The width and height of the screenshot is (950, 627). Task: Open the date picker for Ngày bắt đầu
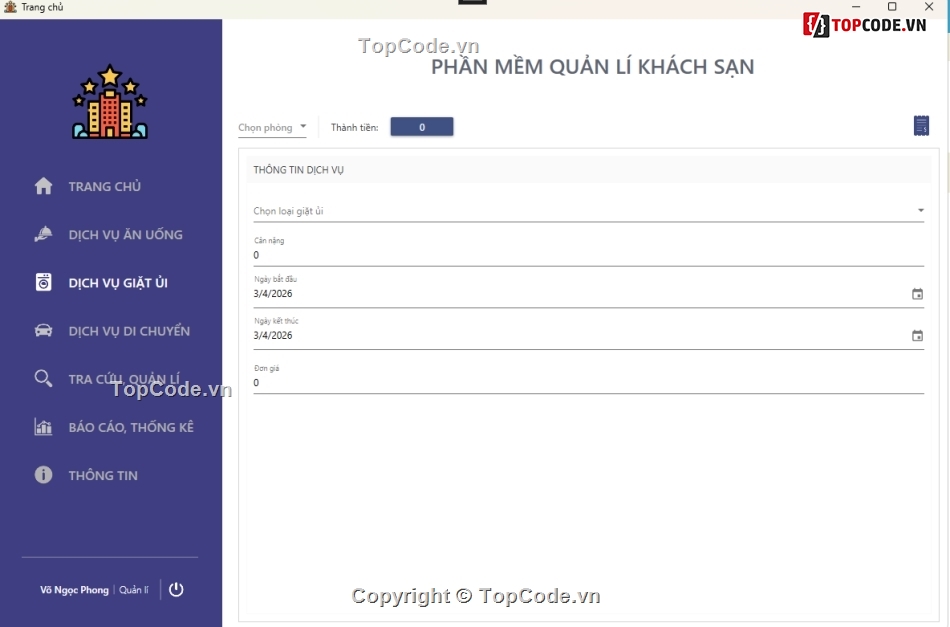pyautogui.click(x=918, y=295)
